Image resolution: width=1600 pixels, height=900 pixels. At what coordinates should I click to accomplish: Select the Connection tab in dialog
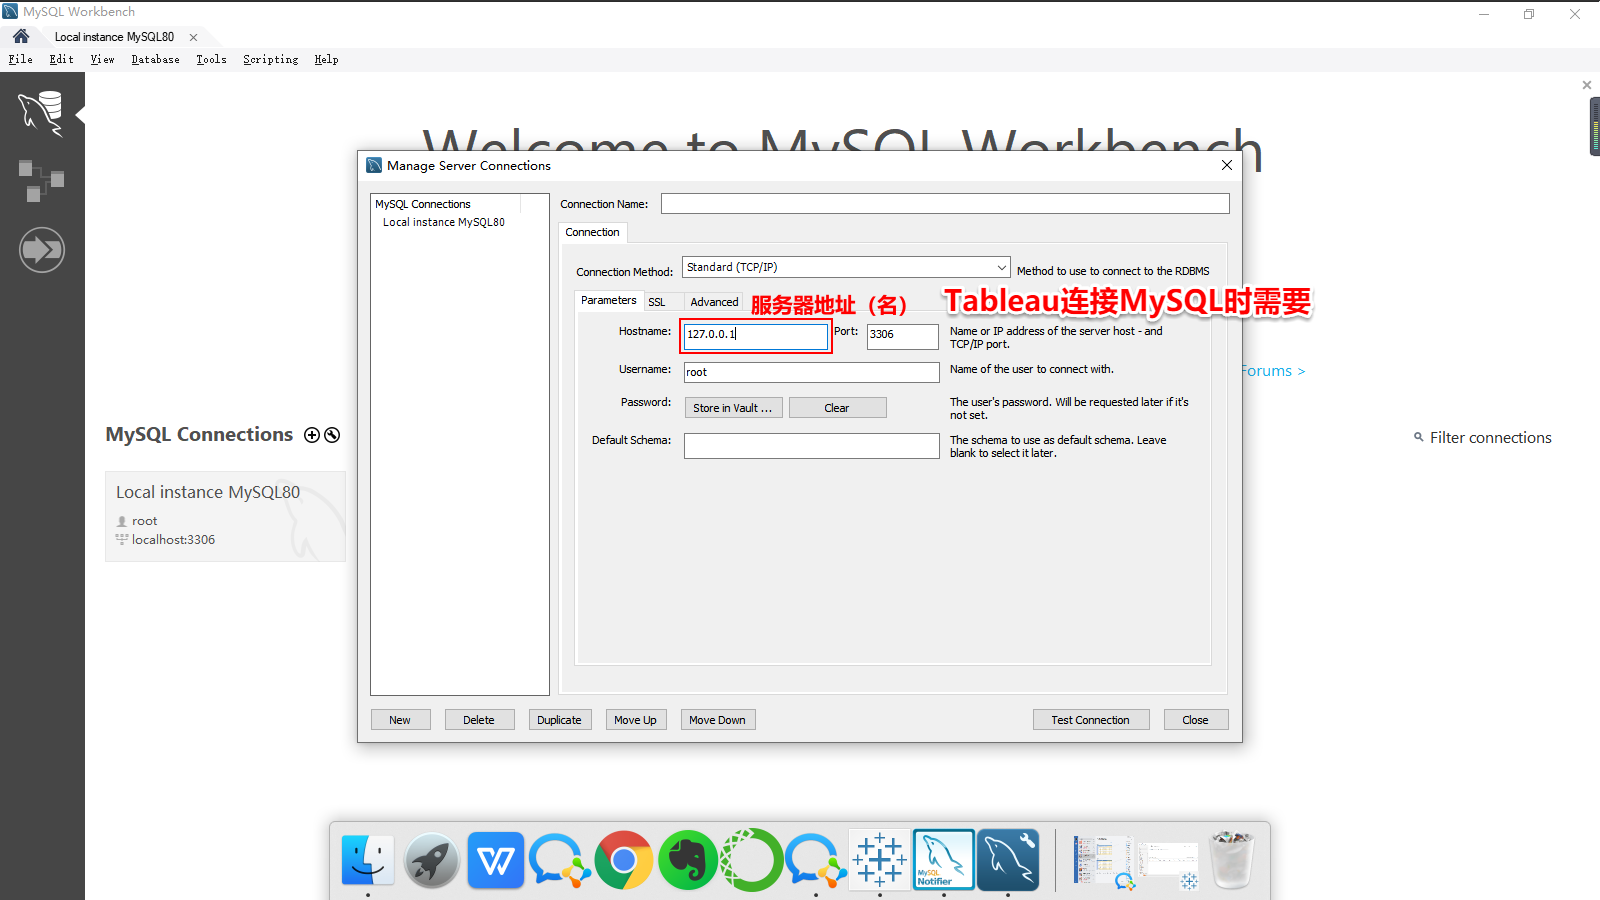(593, 232)
